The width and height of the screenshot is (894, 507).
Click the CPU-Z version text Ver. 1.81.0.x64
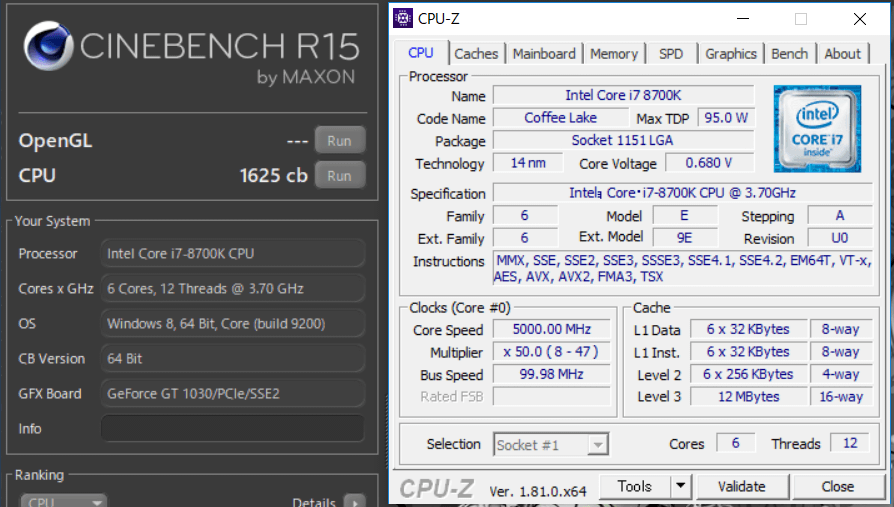(538, 491)
